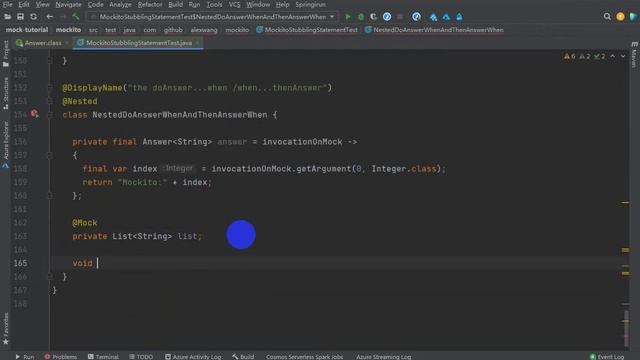Start debugging with the bug icon
Image resolution: width=640 pixels, height=360 pixels.
pos(361,17)
